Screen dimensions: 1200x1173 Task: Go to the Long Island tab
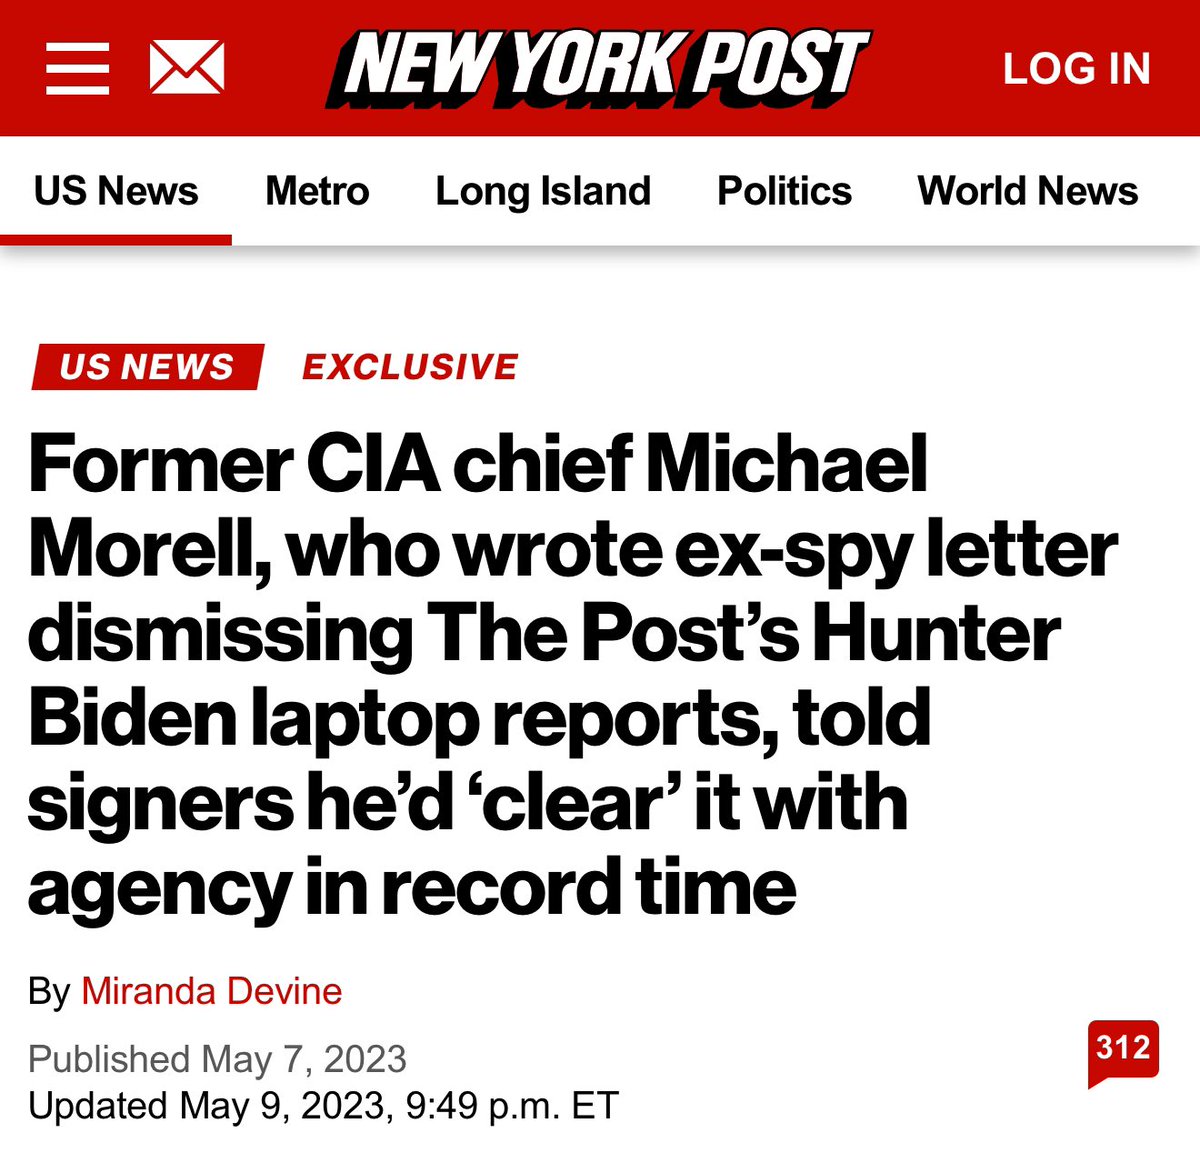point(543,191)
